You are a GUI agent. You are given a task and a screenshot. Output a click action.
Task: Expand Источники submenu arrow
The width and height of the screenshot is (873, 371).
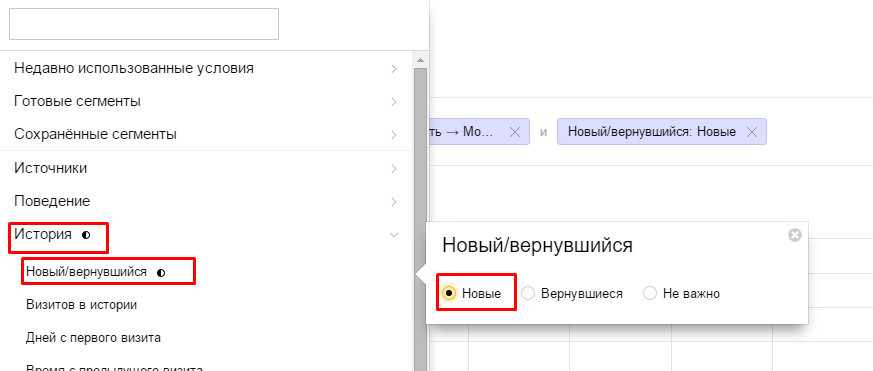click(x=394, y=169)
